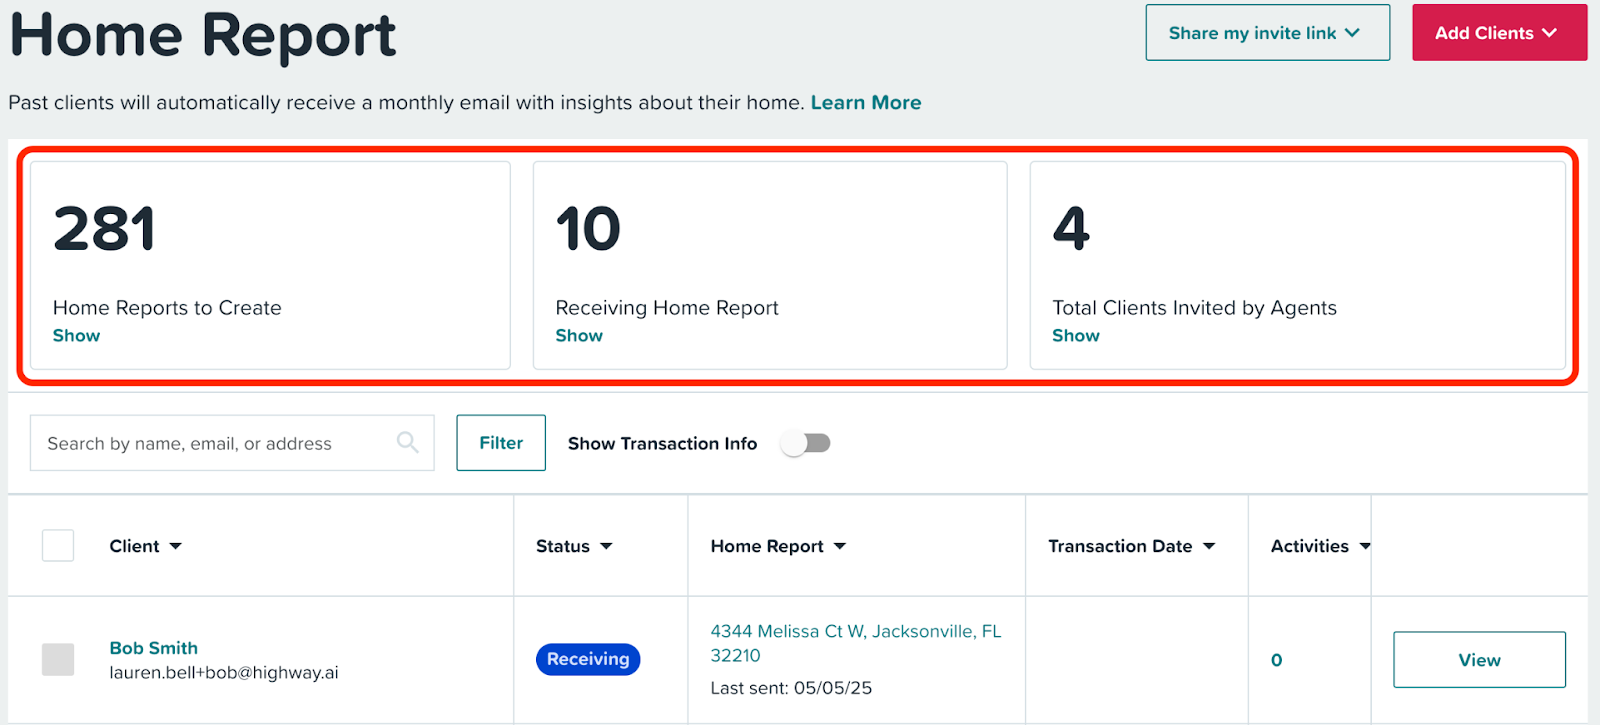Sort by Home Report column arrow
This screenshot has width=1600, height=725.
coord(840,546)
